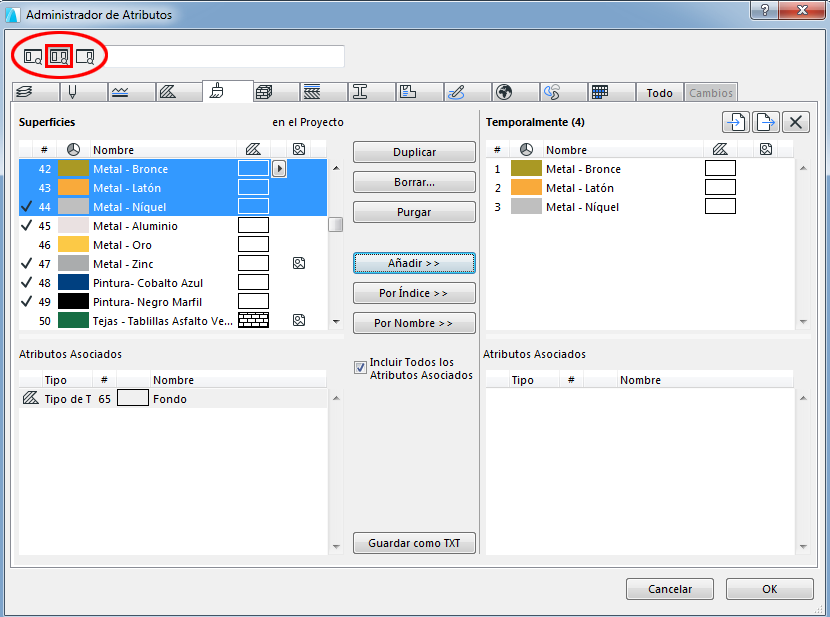Click Guardar como TXT button
This screenshot has height=617, width=830.
point(414,543)
